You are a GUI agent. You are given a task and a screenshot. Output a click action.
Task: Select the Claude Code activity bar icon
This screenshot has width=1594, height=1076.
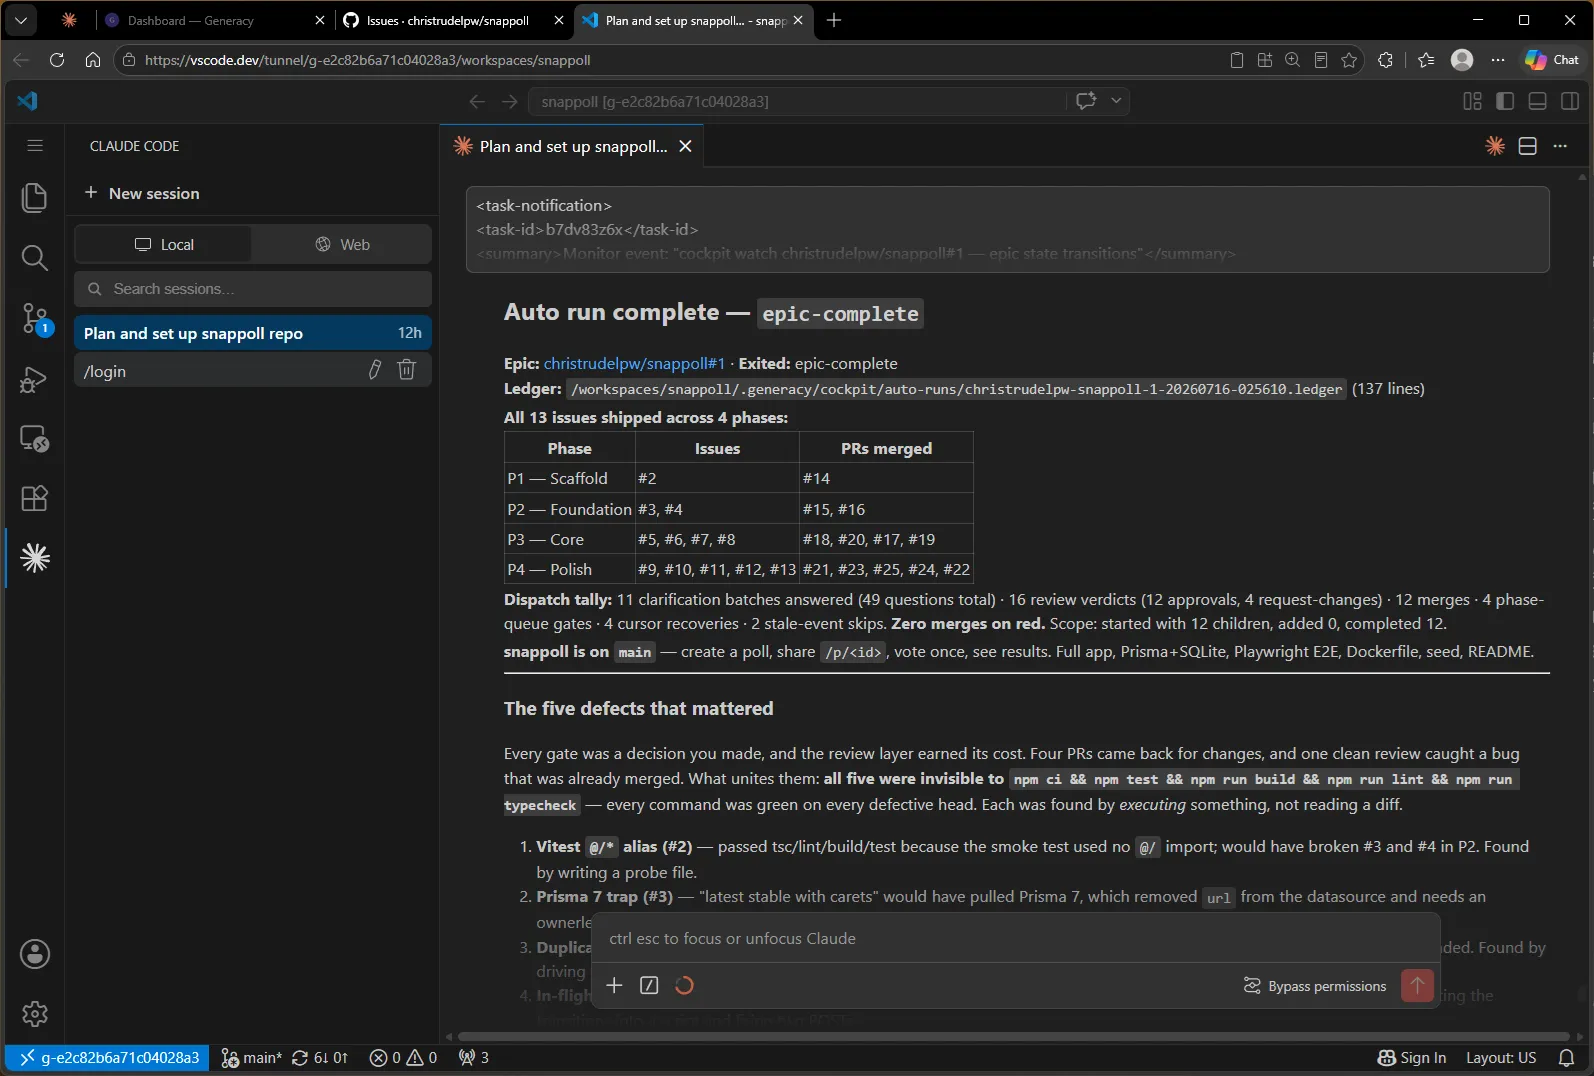tap(35, 558)
